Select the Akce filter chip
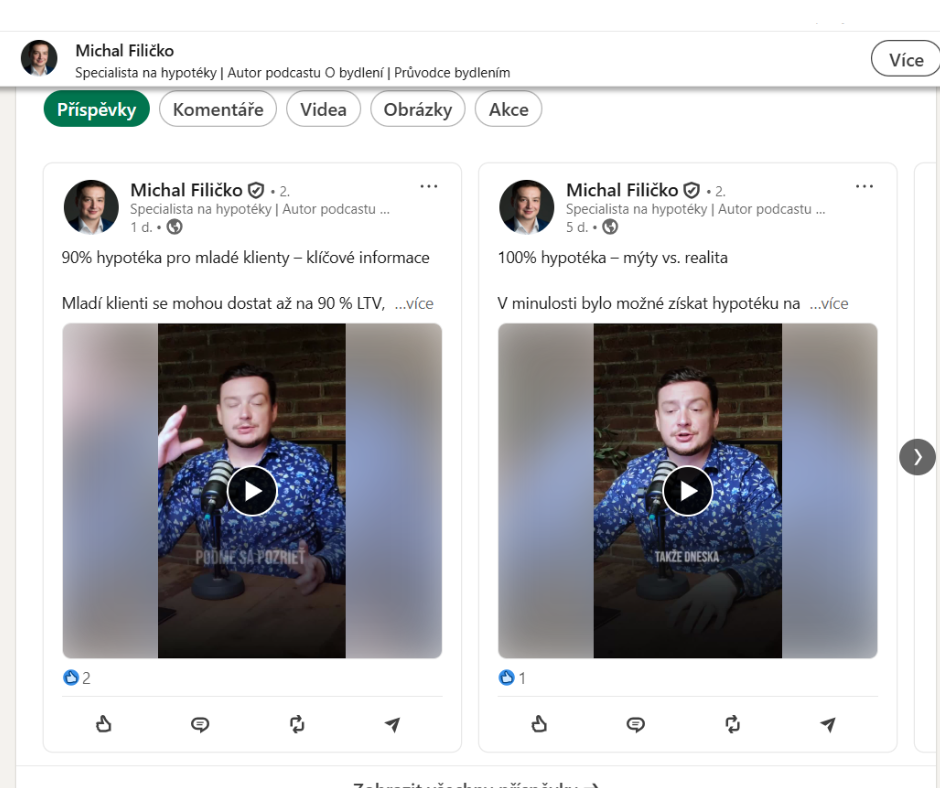940x788 pixels. click(x=508, y=109)
